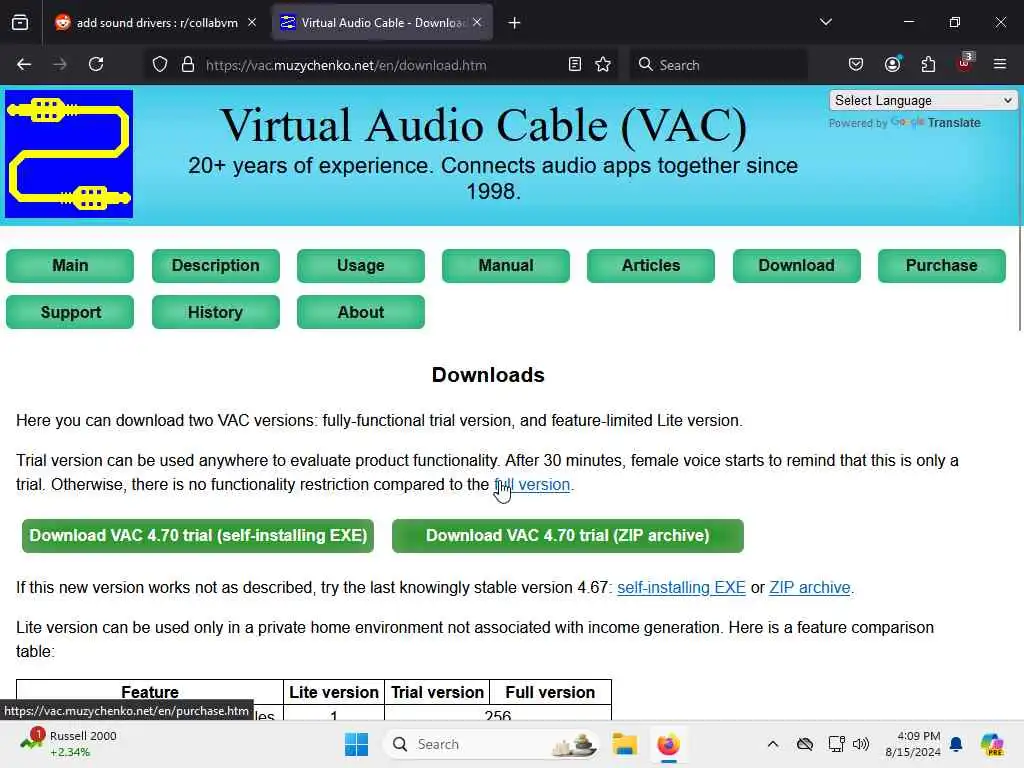Bookmark this page with the star icon
Image resolution: width=1024 pixels, height=768 pixels.
(x=603, y=64)
